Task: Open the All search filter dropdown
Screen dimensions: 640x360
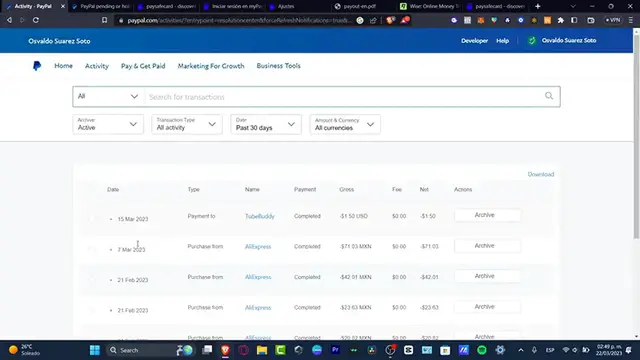Action: [108, 96]
